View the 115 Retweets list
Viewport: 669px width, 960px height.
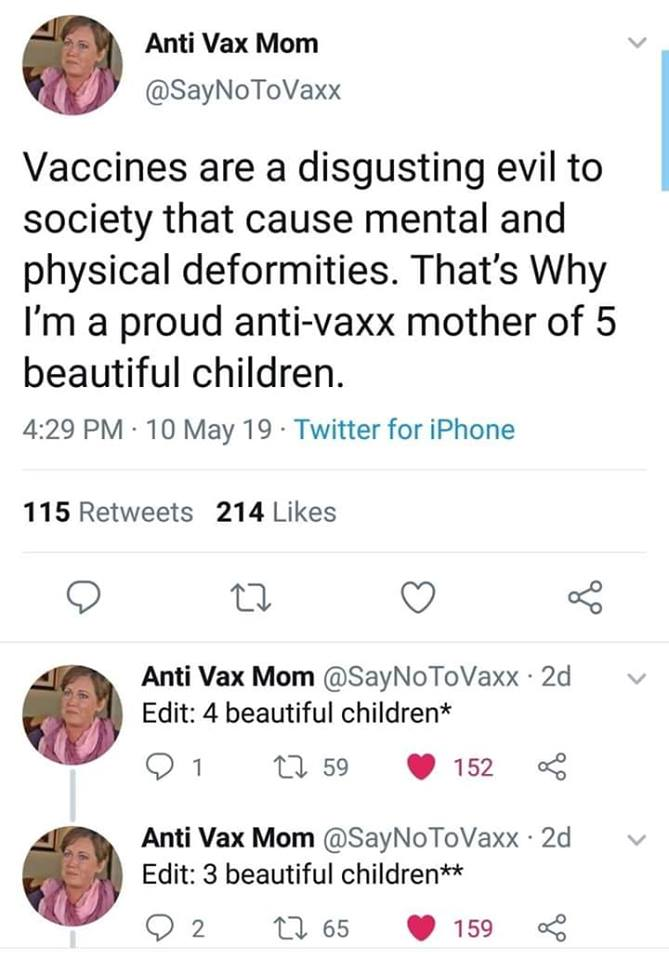coord(108,512)
